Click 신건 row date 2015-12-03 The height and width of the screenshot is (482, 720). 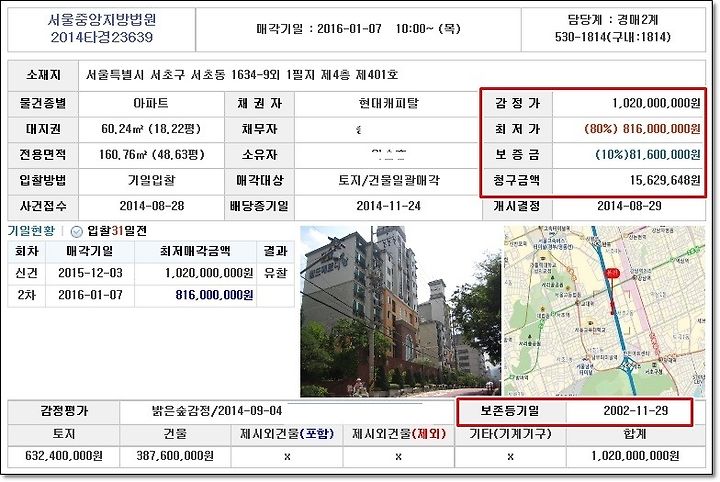click(x=90, y=273)
